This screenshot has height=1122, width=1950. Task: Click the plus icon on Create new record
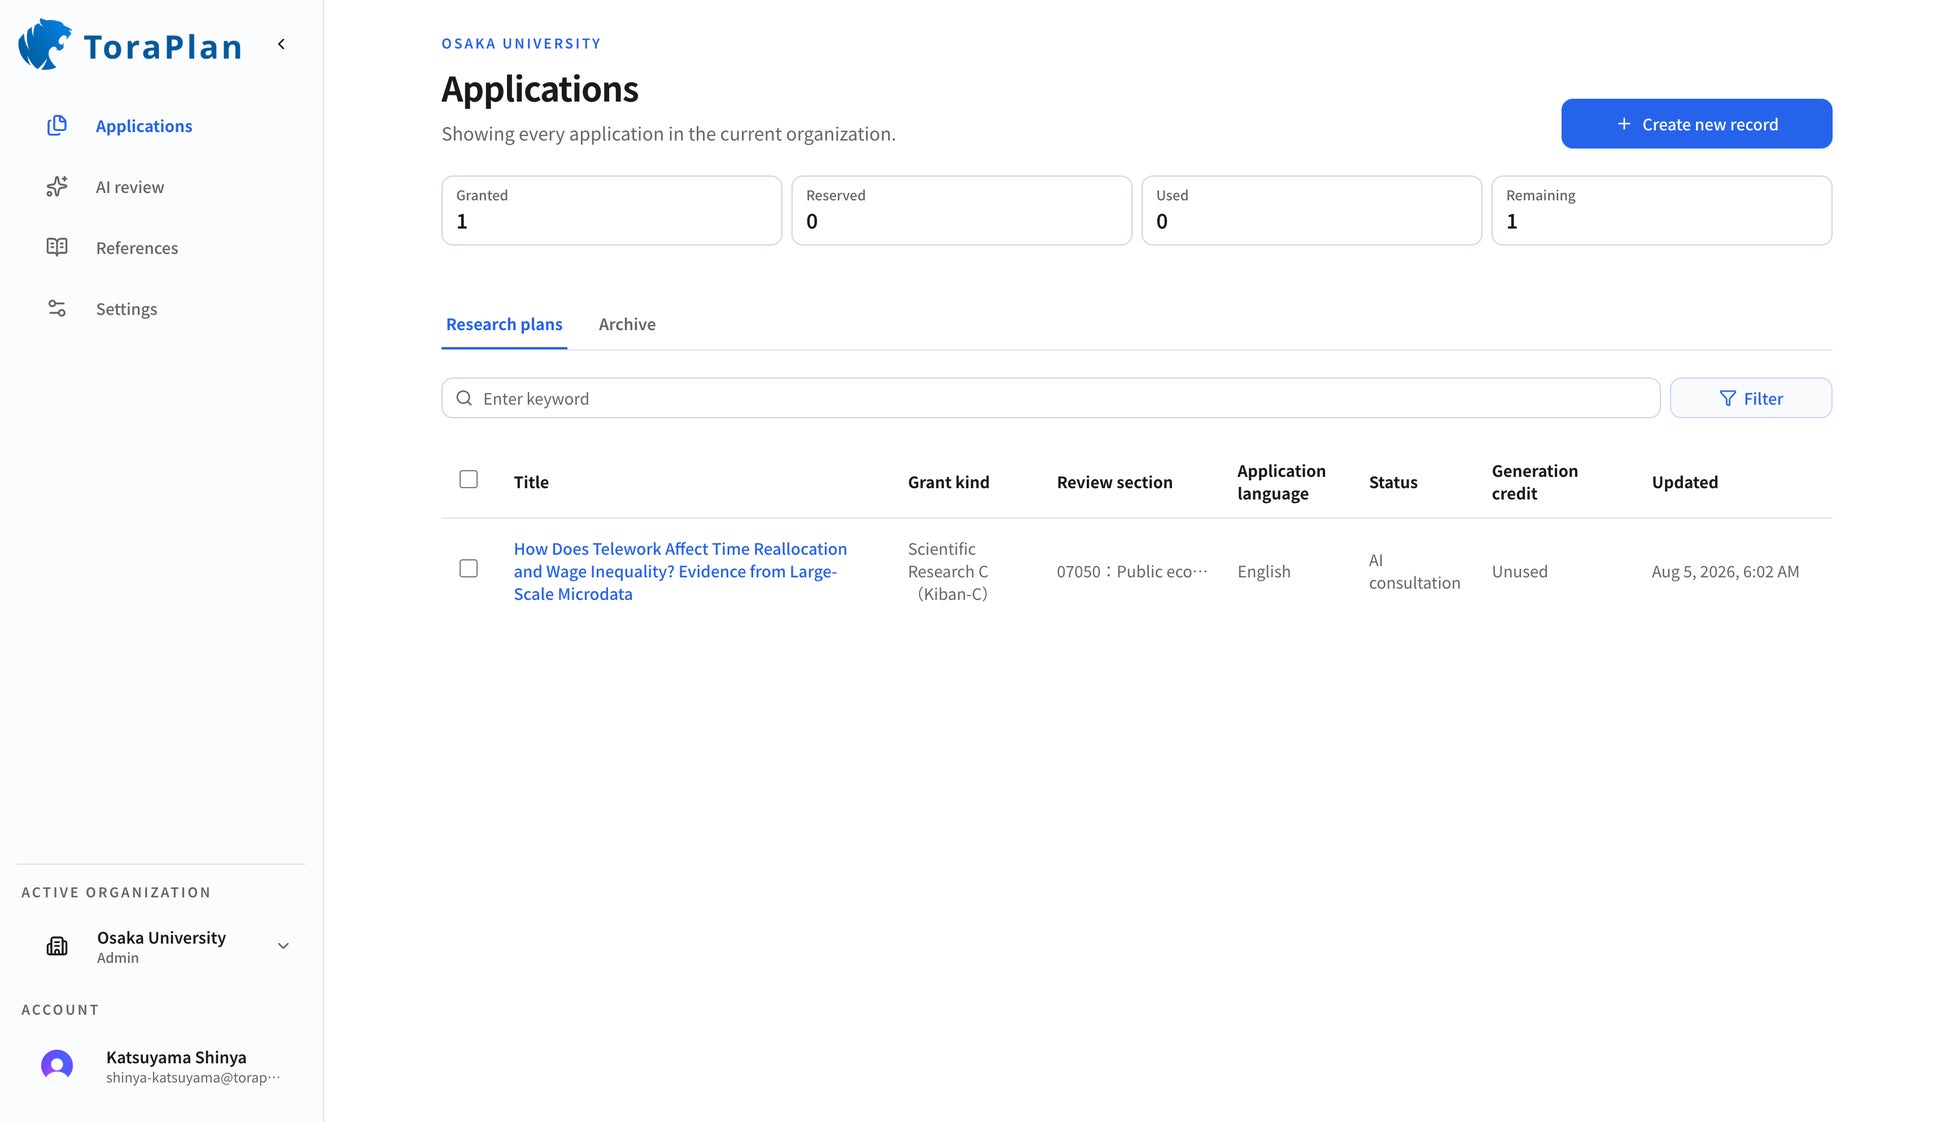tap(1624, 124)
